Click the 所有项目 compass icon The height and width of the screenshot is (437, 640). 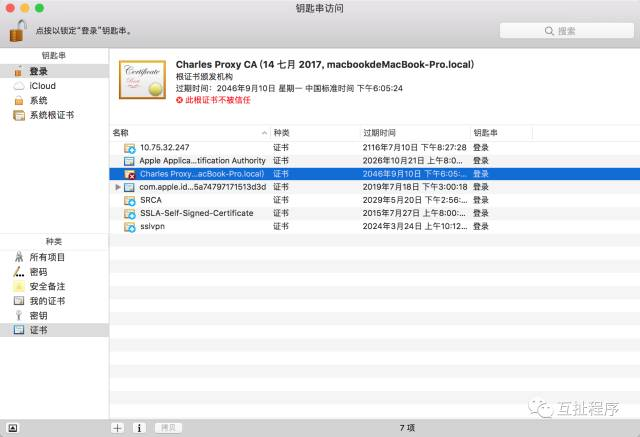tap(19, 257)
